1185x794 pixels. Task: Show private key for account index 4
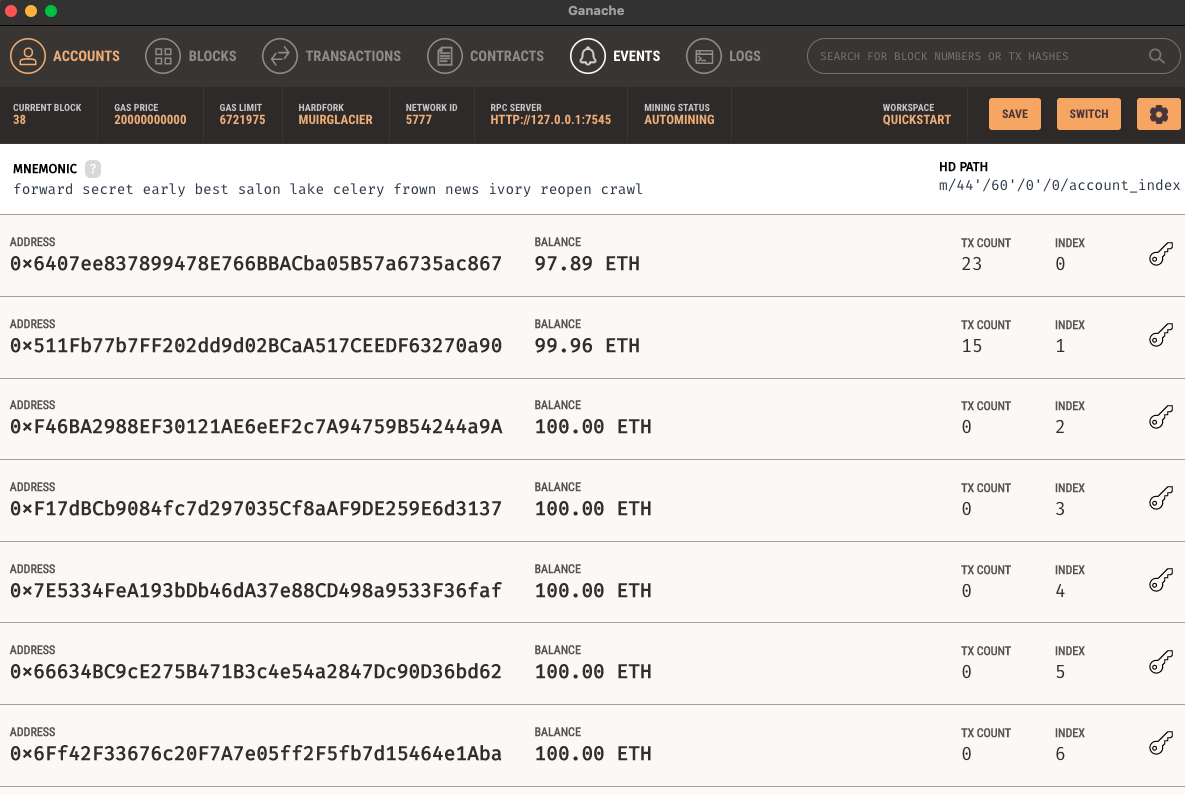tap(1161, 580)
